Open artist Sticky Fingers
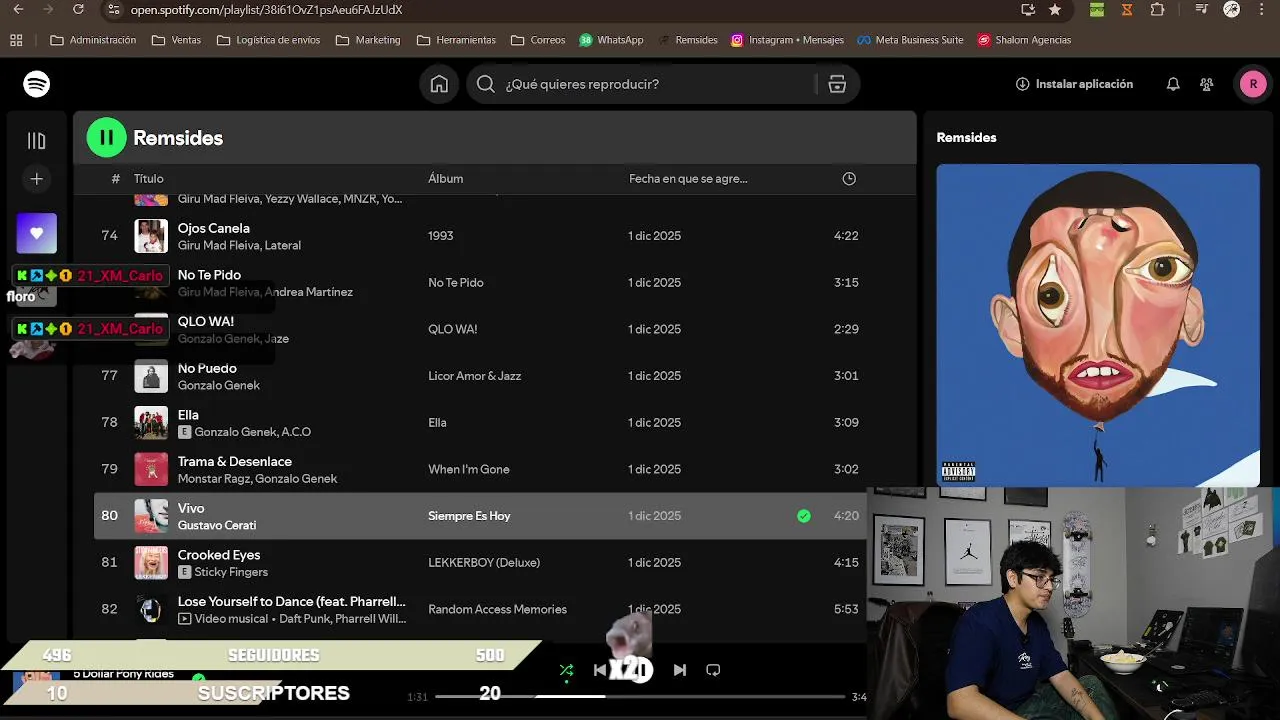This screenshot has height=720, width=1280. [x=231, y=573]
